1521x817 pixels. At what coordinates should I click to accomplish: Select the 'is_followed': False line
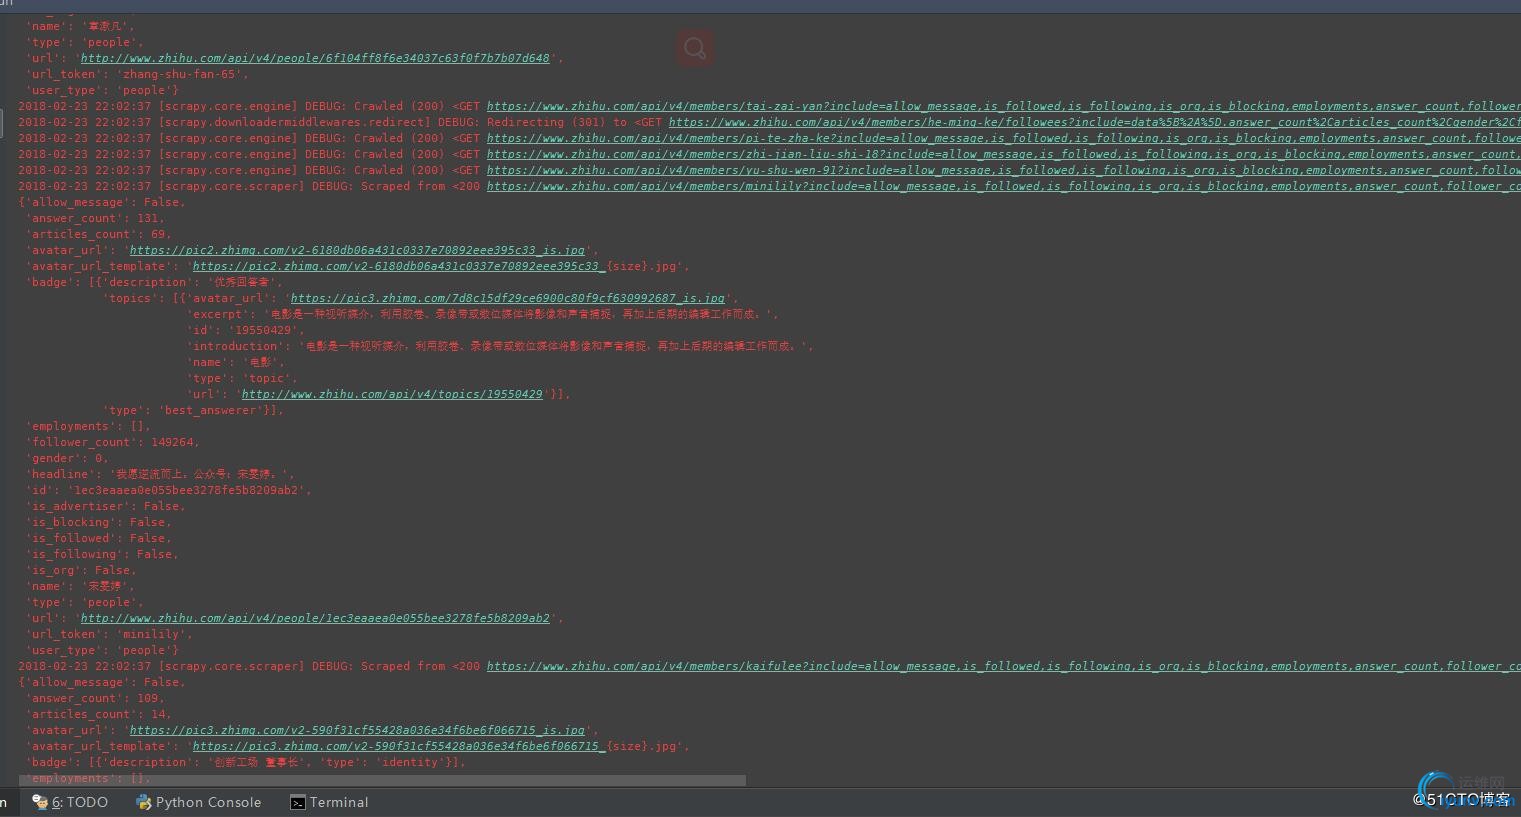click(98, 538)
